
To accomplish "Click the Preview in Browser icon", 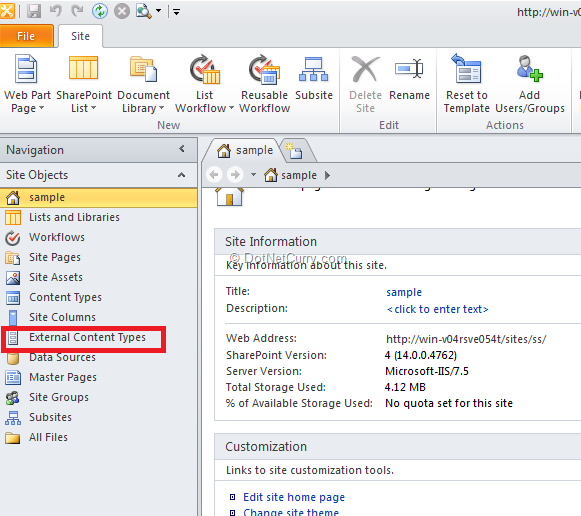I will (143, 11).
